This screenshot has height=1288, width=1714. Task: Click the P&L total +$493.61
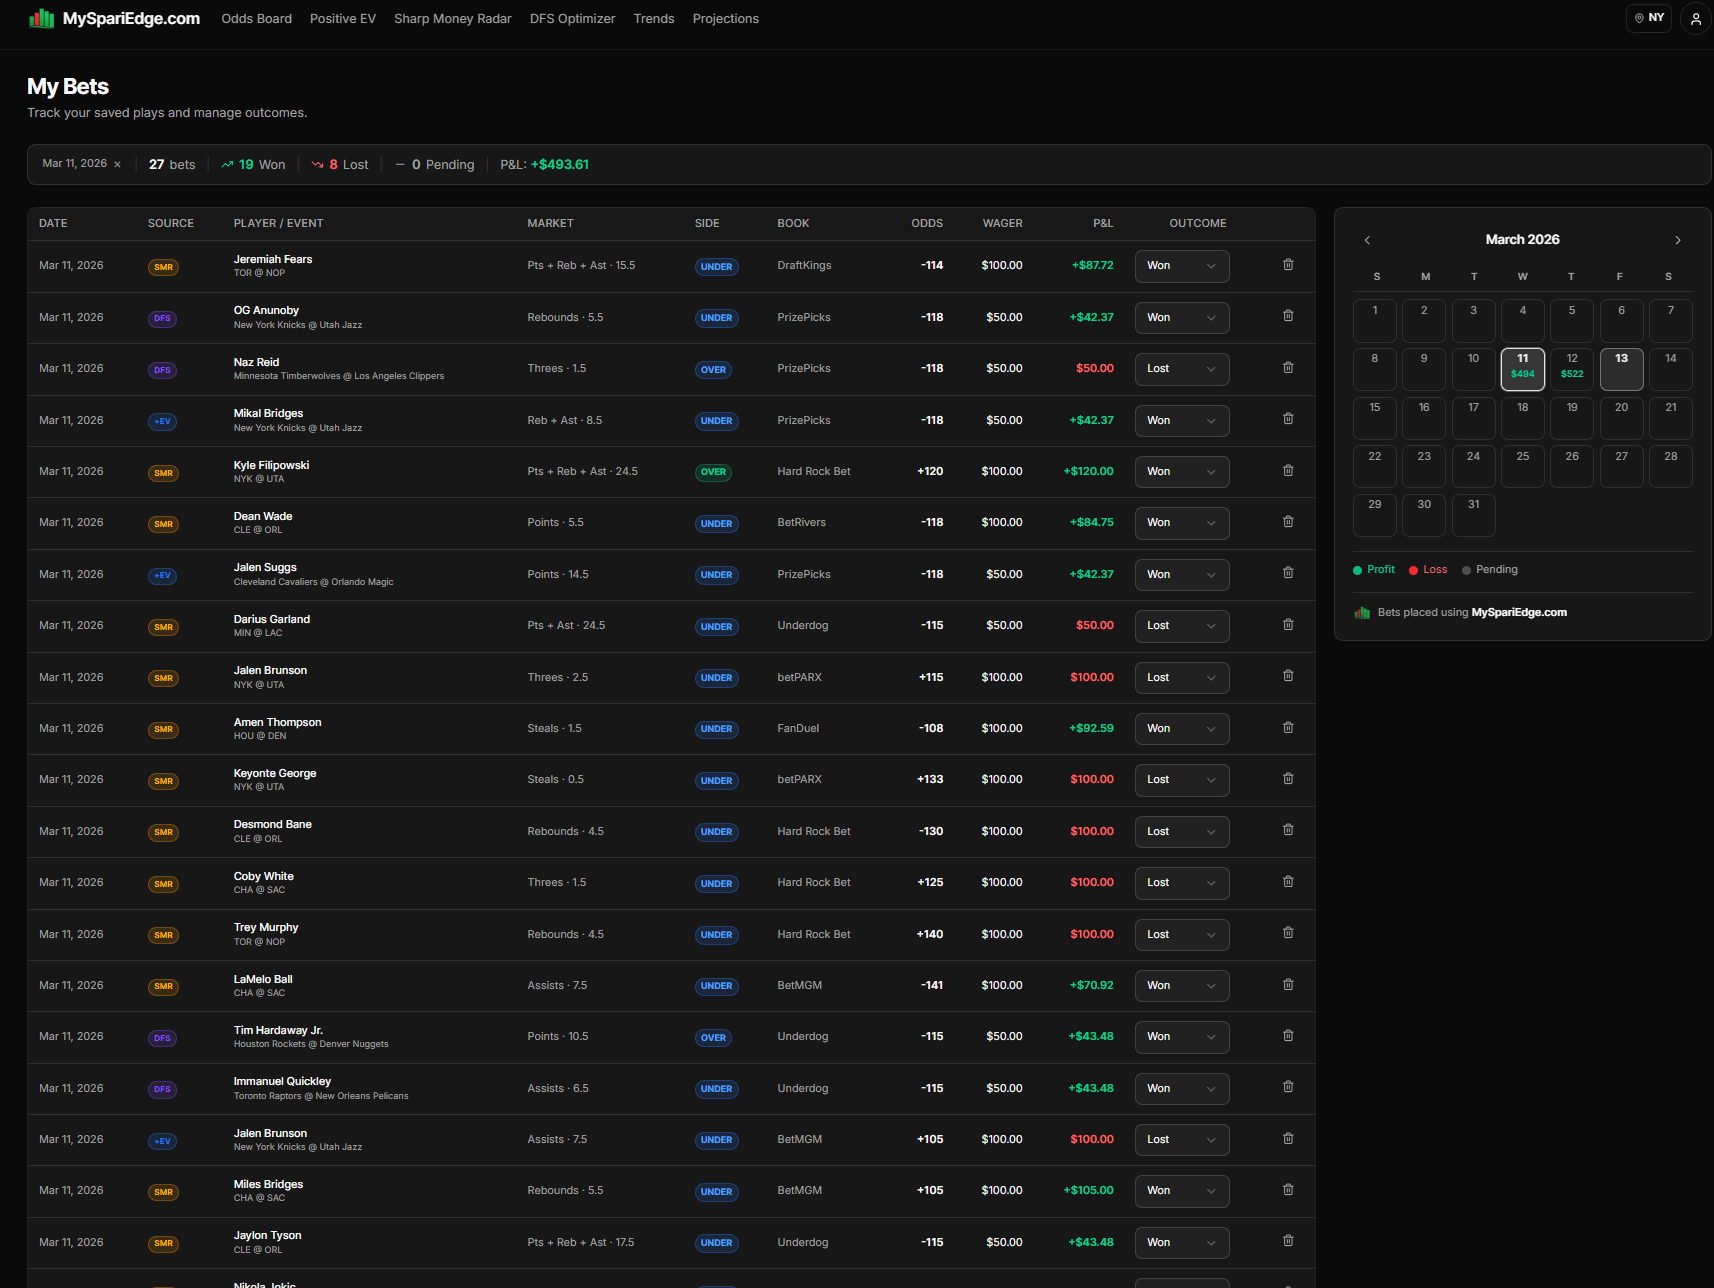coord(560,165)
